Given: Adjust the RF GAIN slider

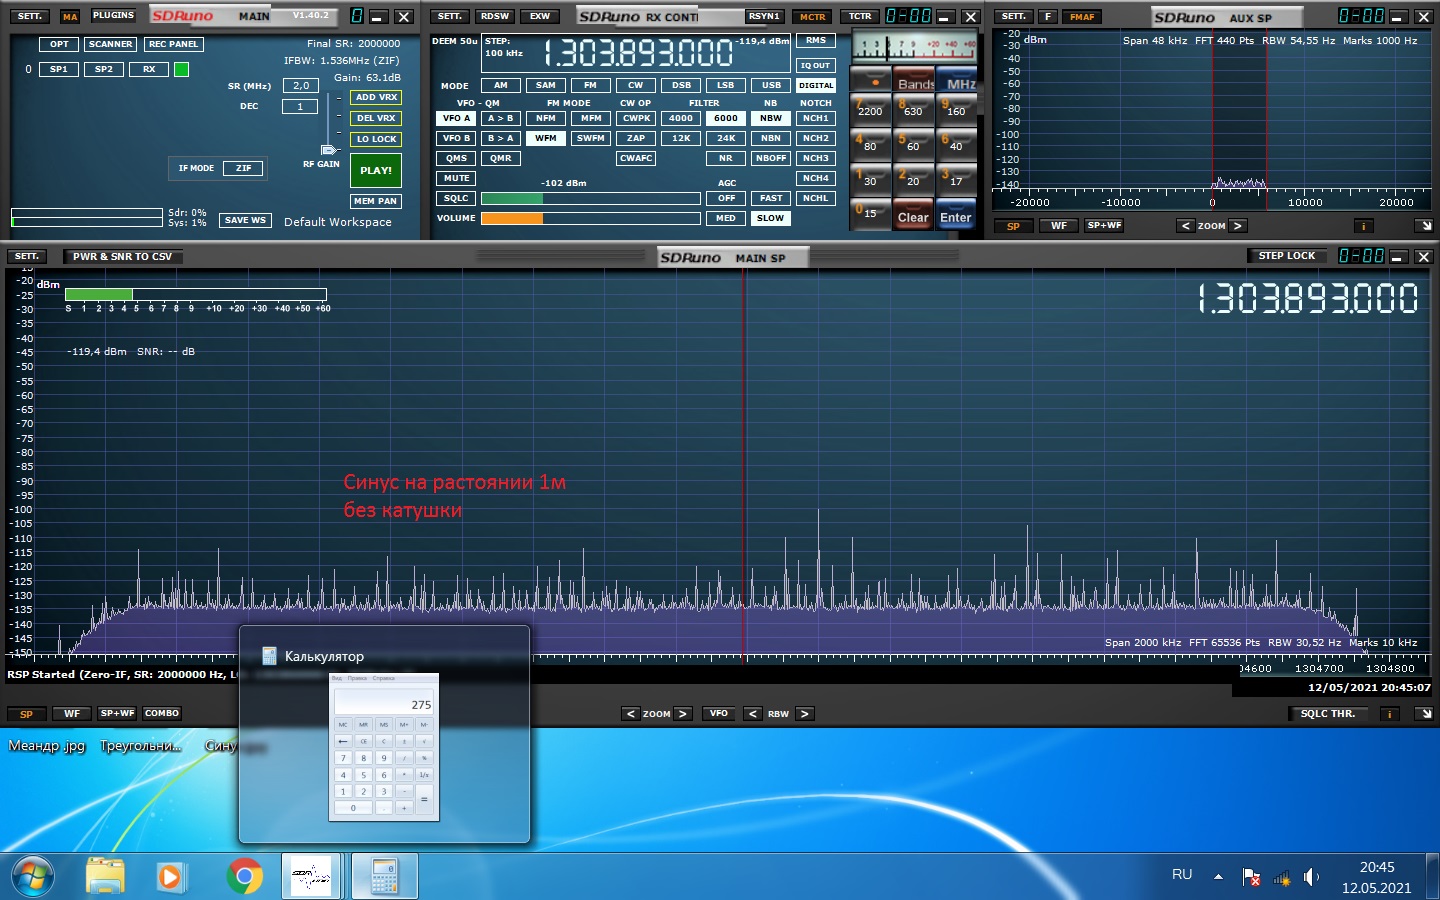Looking at the screenshot, I should pos(328,149).
